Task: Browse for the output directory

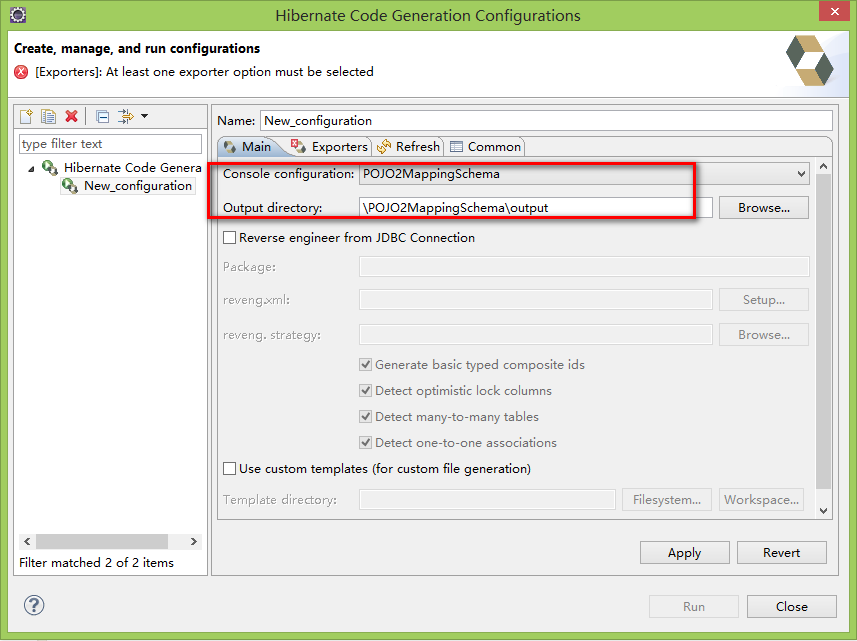Action: (764, 208)
